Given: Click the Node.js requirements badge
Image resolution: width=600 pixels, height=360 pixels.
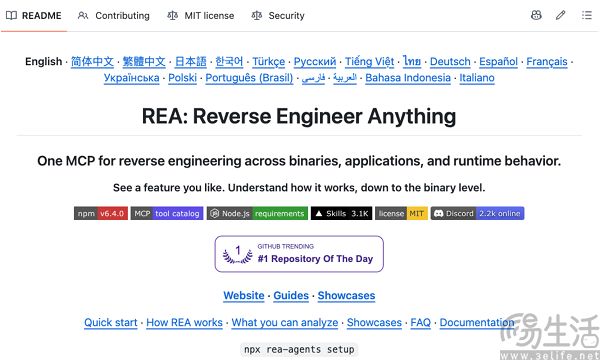Looking at the screenshot, I should pos(257,213).
